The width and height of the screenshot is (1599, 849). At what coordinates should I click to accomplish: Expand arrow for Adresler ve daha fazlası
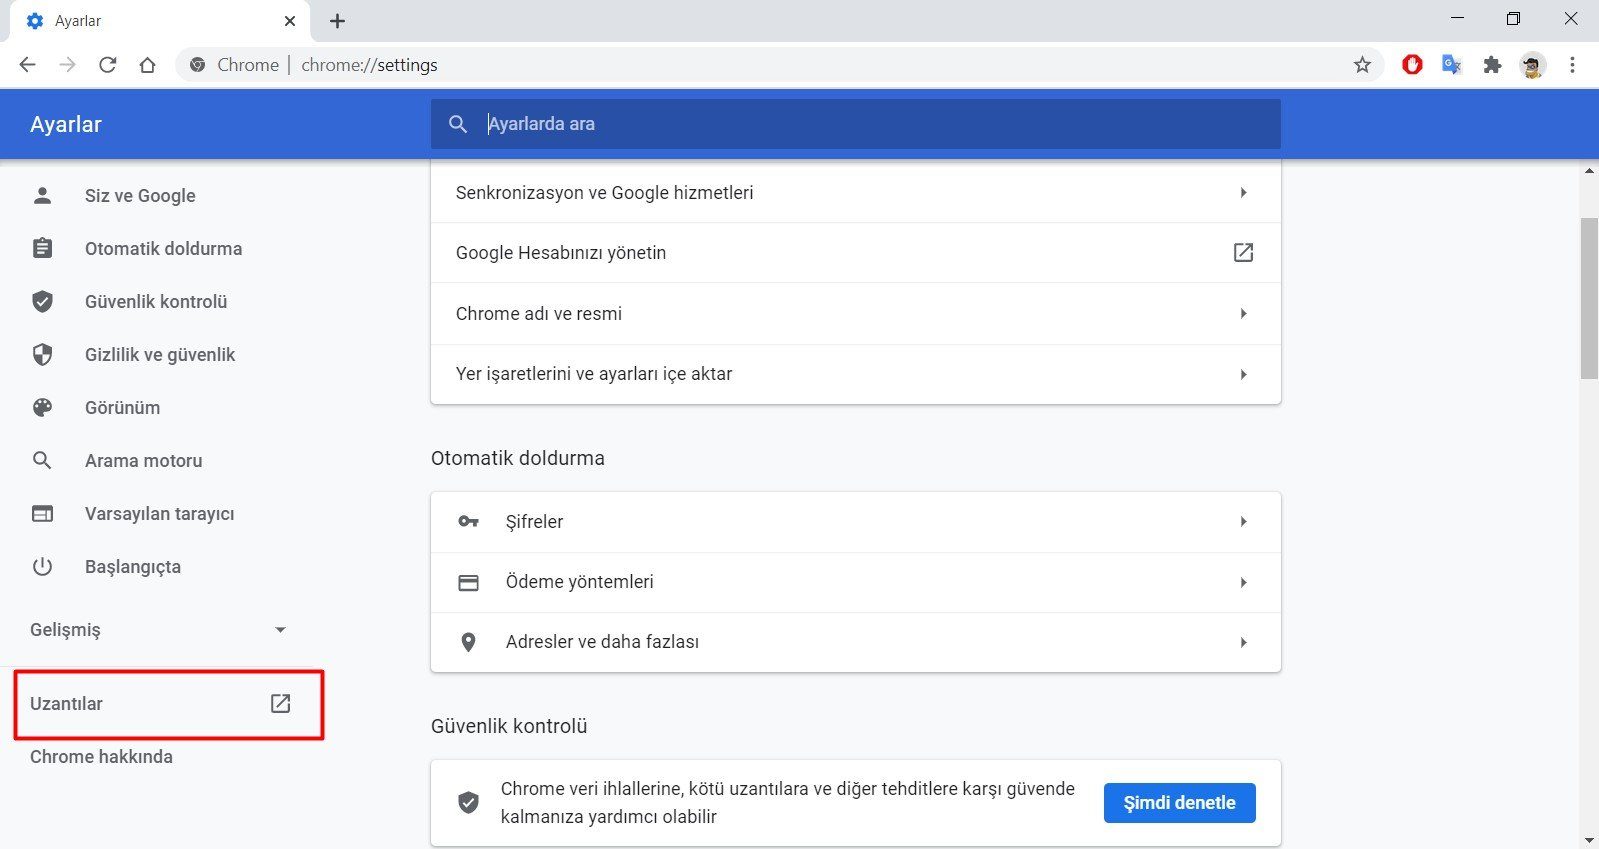point(1243,642)
